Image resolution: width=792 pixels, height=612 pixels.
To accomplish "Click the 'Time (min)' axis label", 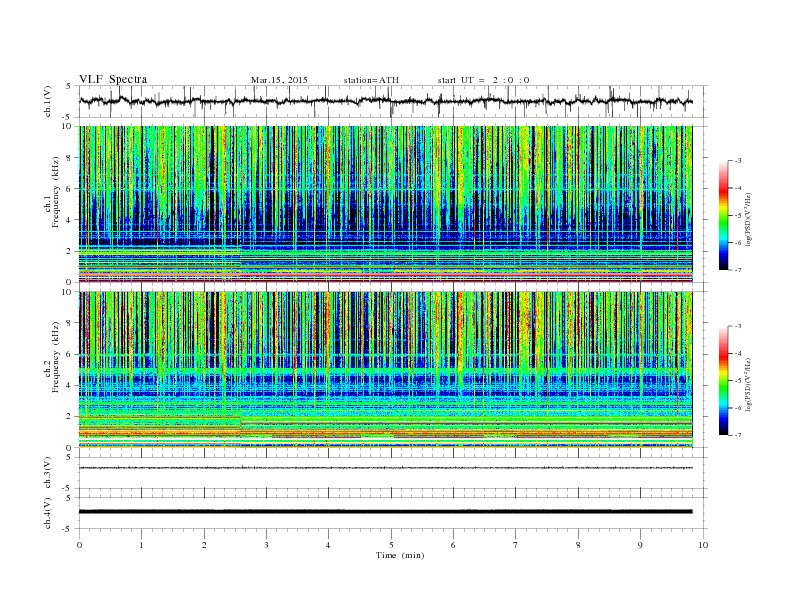I will coord(400,555).
